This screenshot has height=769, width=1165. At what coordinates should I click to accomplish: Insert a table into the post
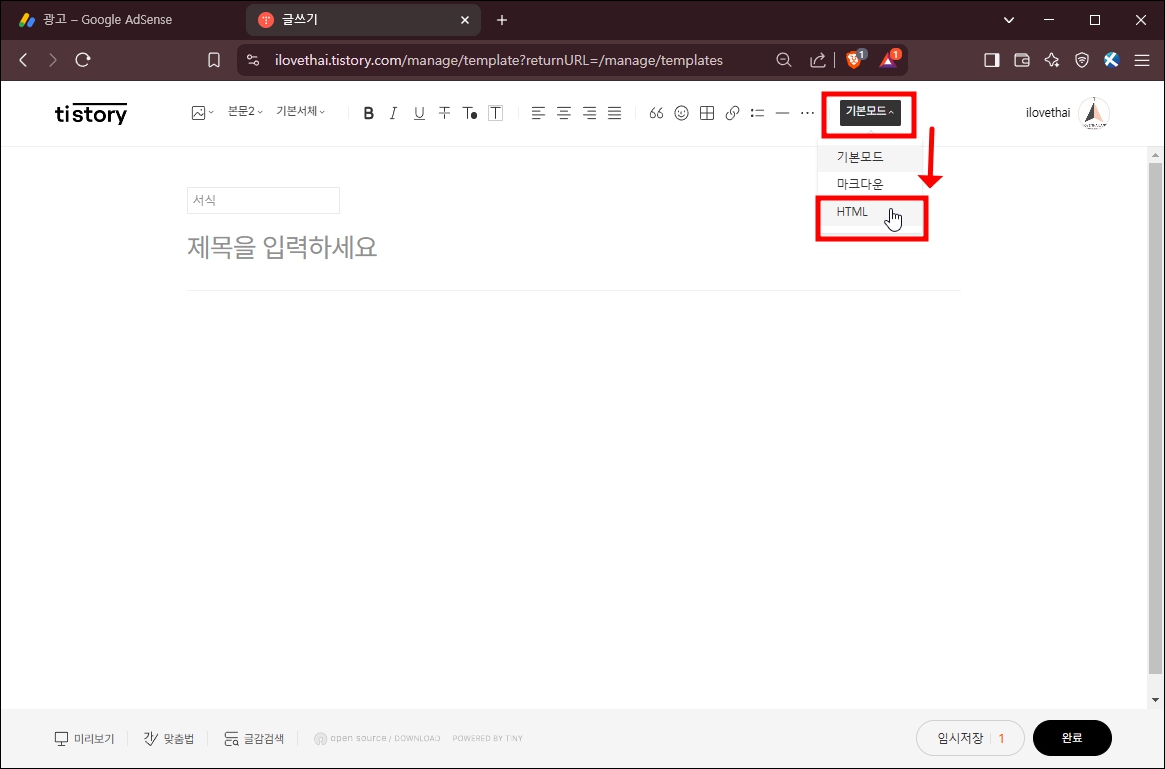click(707, 112)
